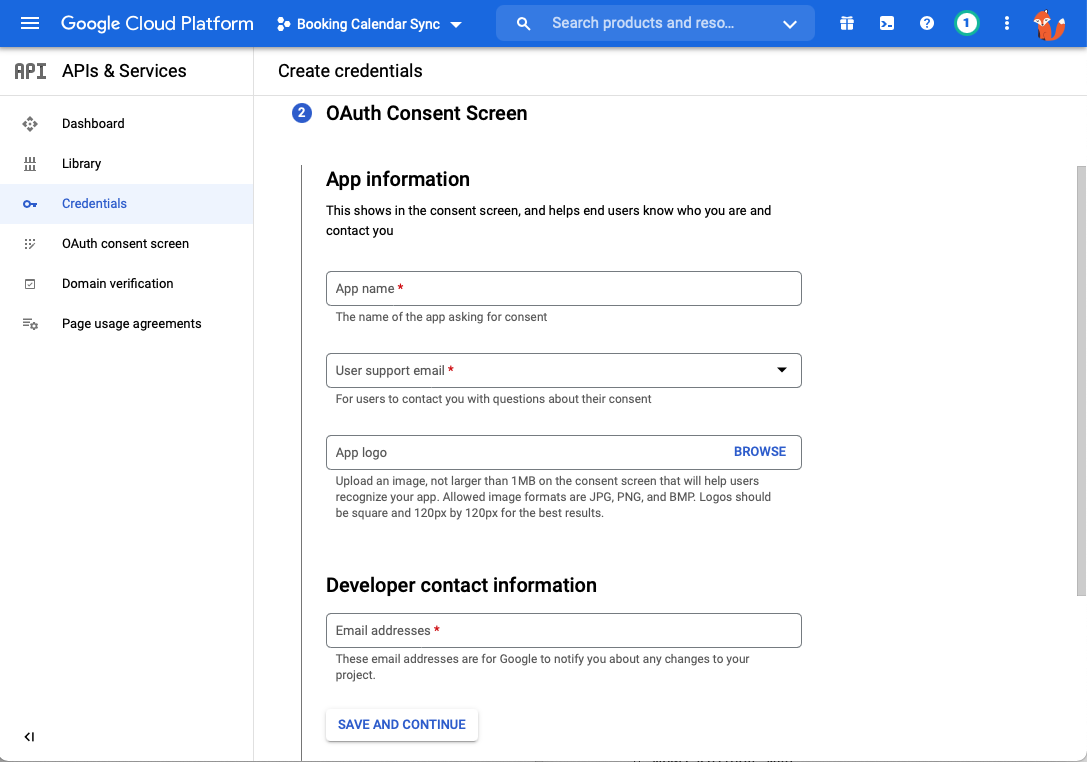Open the products grid menu in top bar
The width and height of the screenshot is (1087, 762).
846,22
